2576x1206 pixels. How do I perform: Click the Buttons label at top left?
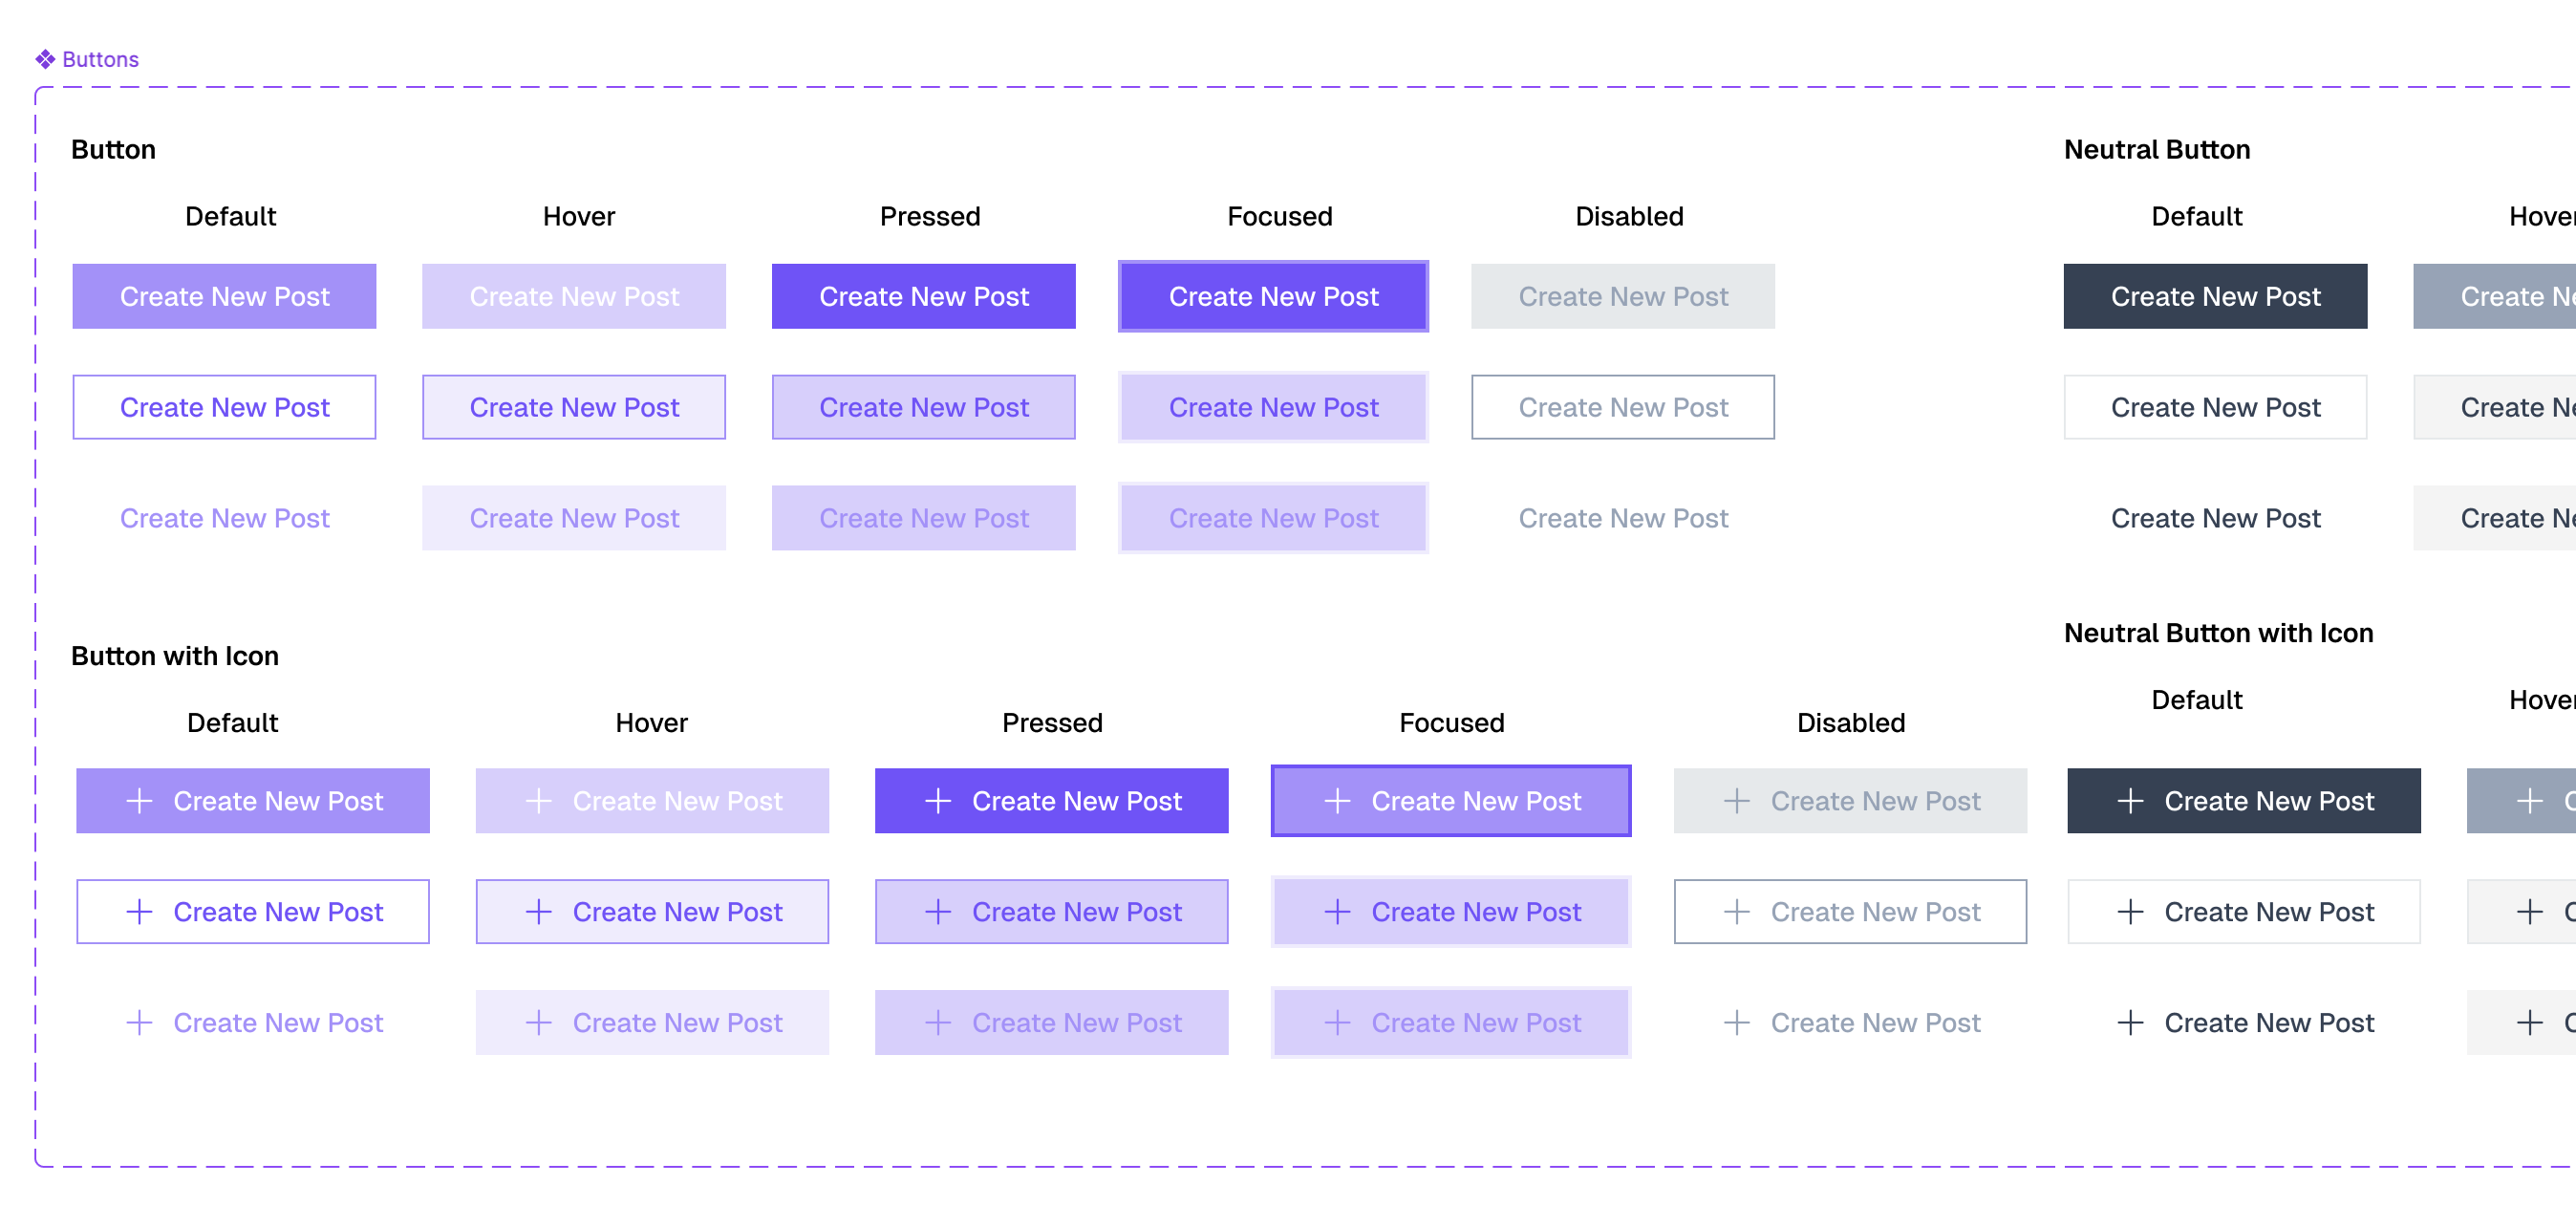tap(100, 58)
